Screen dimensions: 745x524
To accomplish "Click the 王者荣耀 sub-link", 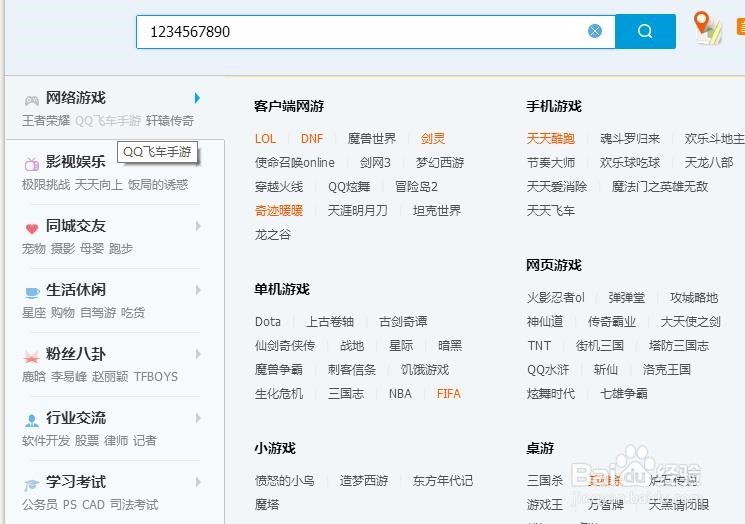I will point(46,121).
